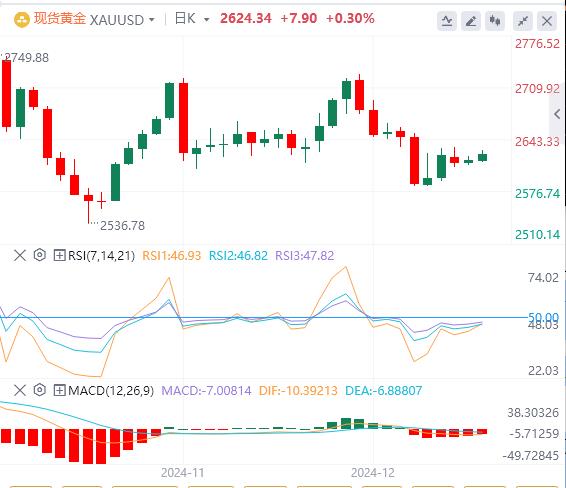The width and height of the screenshot is (566, 488).
Task: Open the indicator line chart icon
Action: click(447, 21)
